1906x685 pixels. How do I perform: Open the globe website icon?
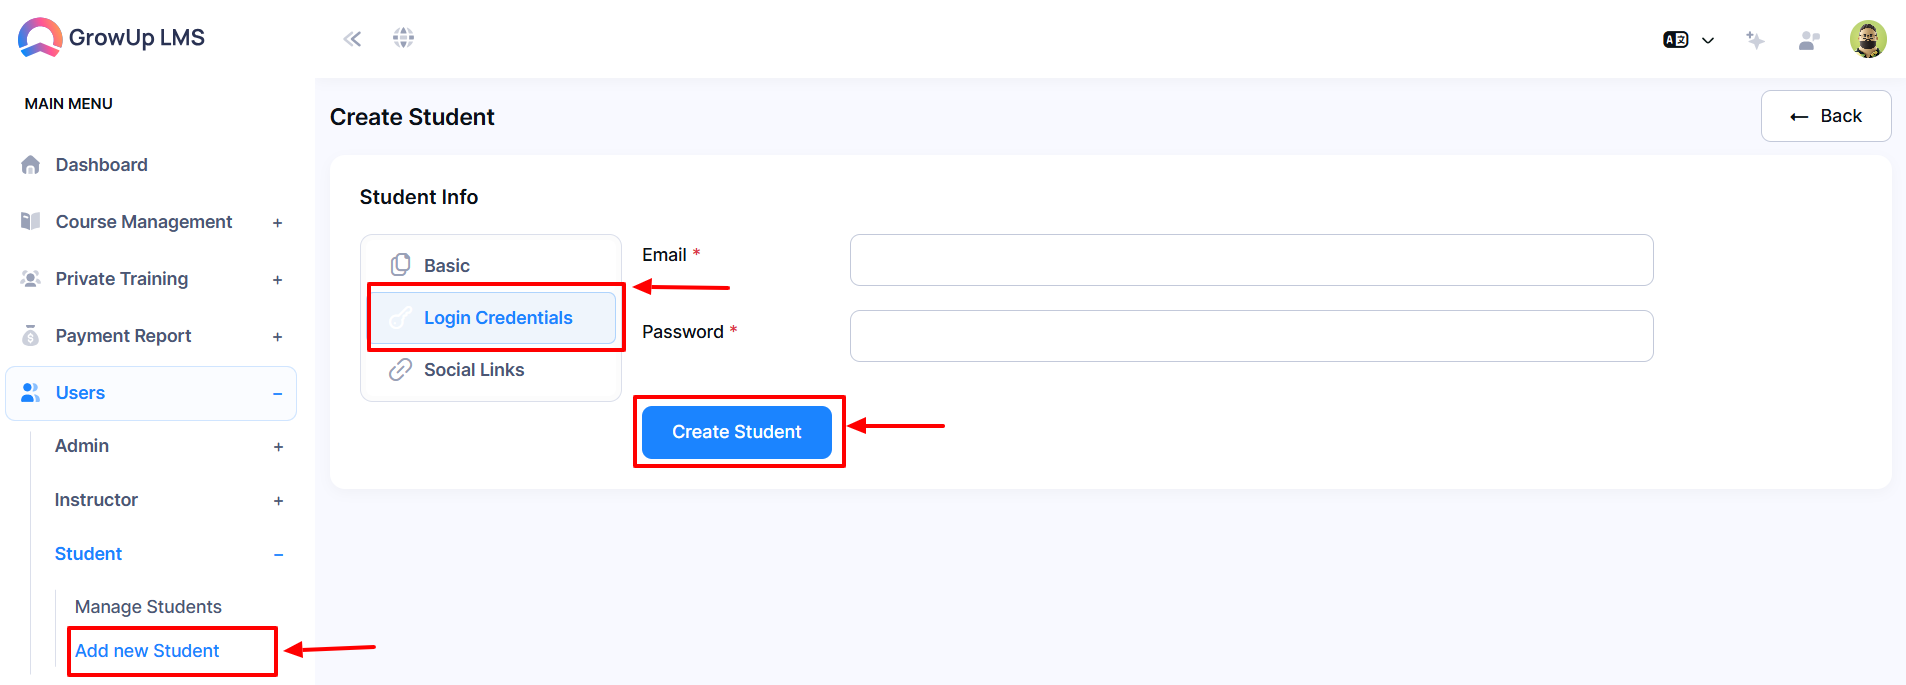[x=403, y=38]
